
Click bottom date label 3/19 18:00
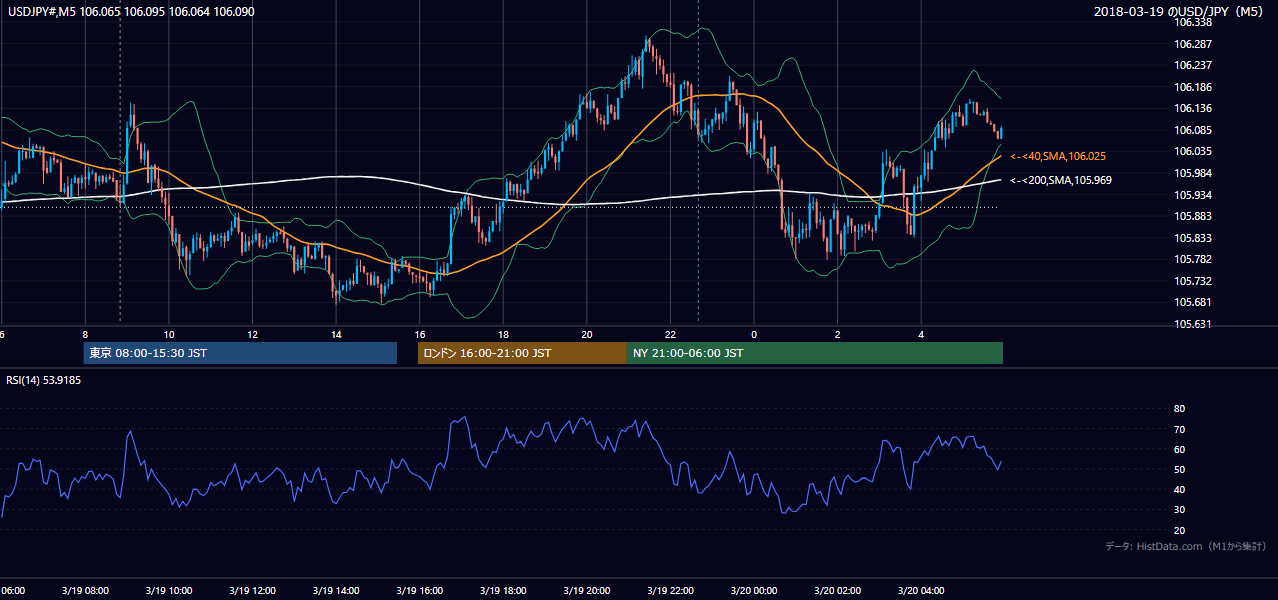(503, 591)
